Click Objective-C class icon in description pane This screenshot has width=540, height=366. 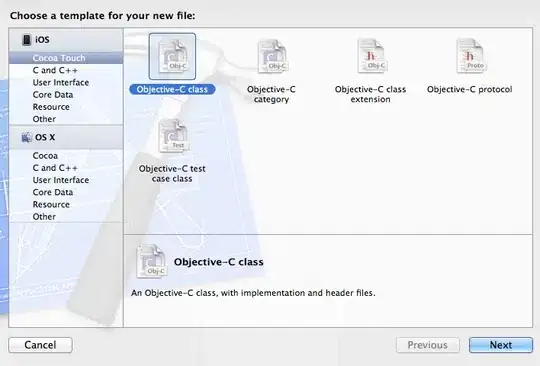[x=152, y=261]
